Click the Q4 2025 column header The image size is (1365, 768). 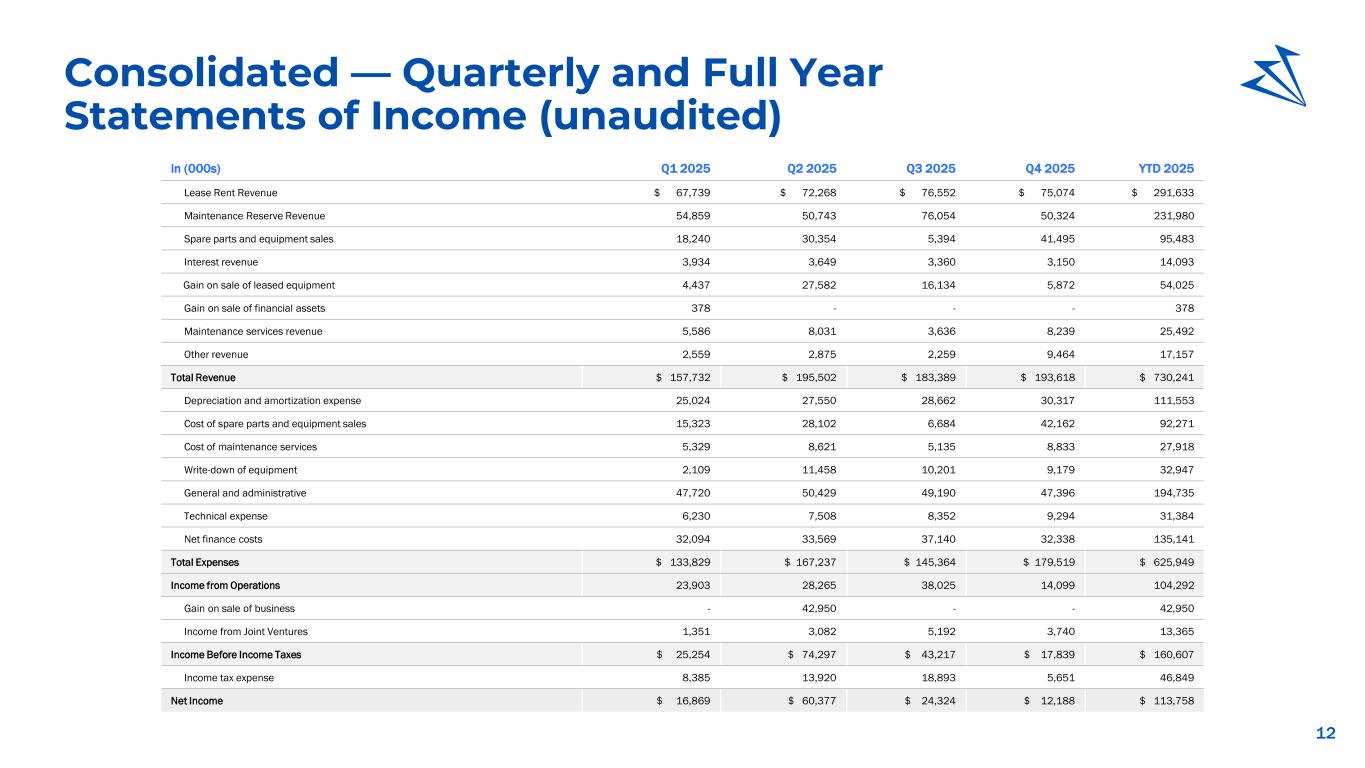[x=1048, y=169]
